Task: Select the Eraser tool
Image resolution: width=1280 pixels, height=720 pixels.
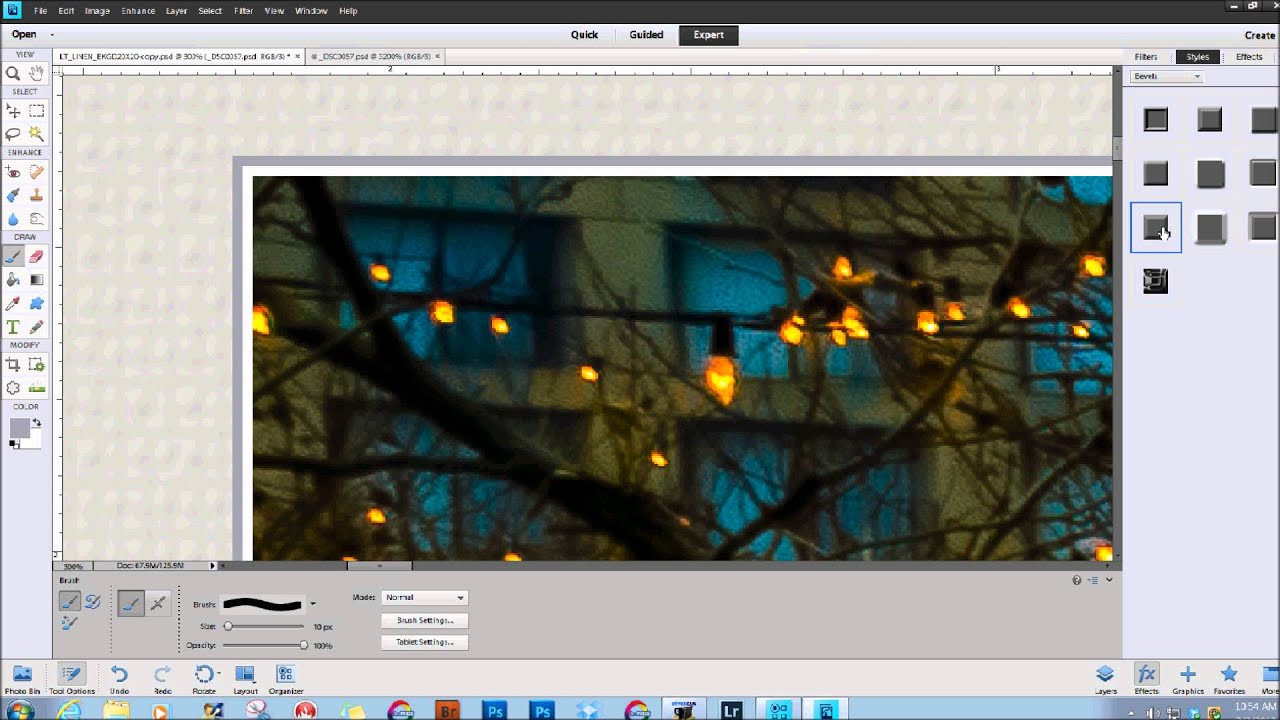Action: (x=36, y=257)
